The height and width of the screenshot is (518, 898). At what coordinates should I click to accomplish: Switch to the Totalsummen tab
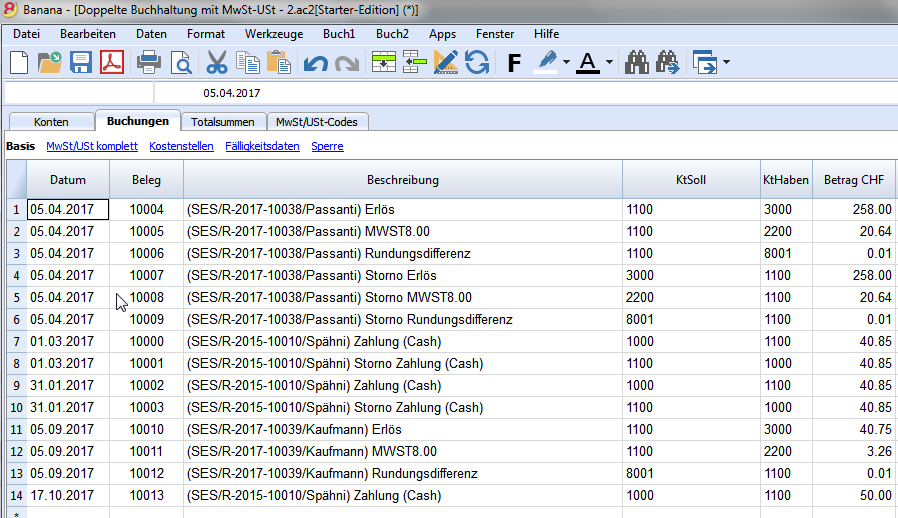pyautogui.click(x=223, y=121)
